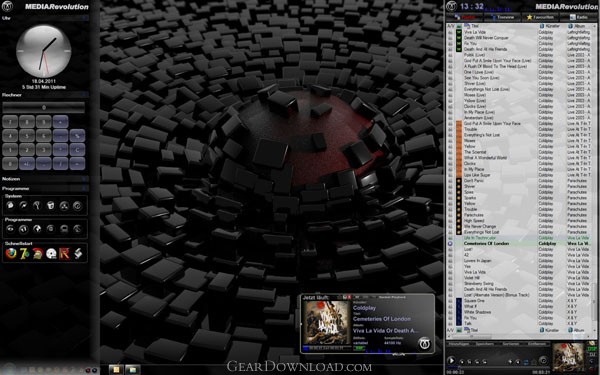Image resolution: width=600 pixels, height=375 pixels.
Task: Click the globe icon in the Programme row
Action: point(37,229)
